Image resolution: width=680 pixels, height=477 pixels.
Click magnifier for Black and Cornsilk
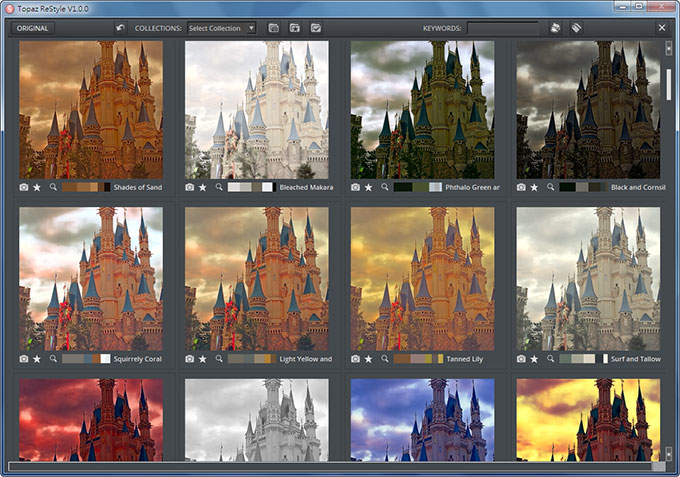[x=550, y=187]
